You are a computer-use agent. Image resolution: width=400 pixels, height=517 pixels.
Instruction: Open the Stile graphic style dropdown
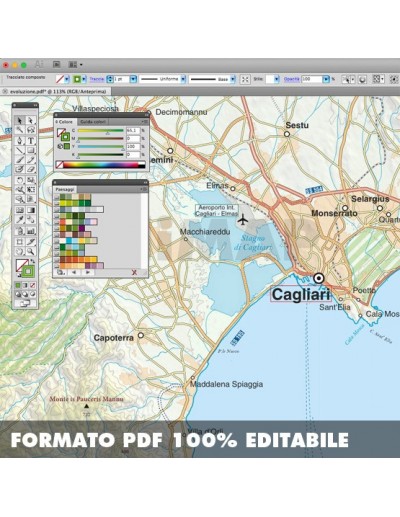pos(277,79)
